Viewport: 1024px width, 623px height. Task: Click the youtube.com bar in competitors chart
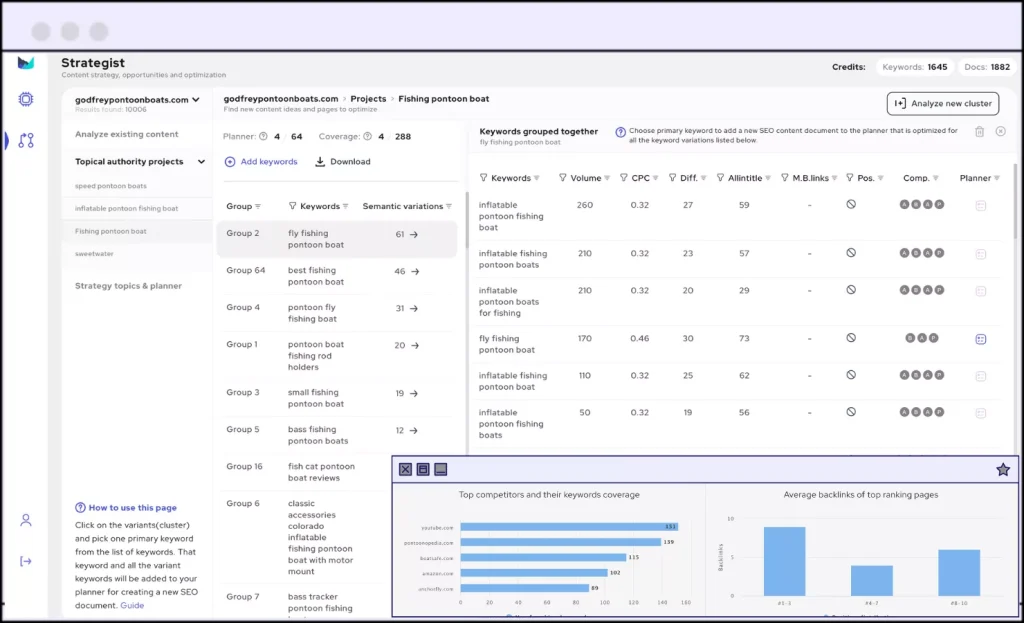(560, 526)
